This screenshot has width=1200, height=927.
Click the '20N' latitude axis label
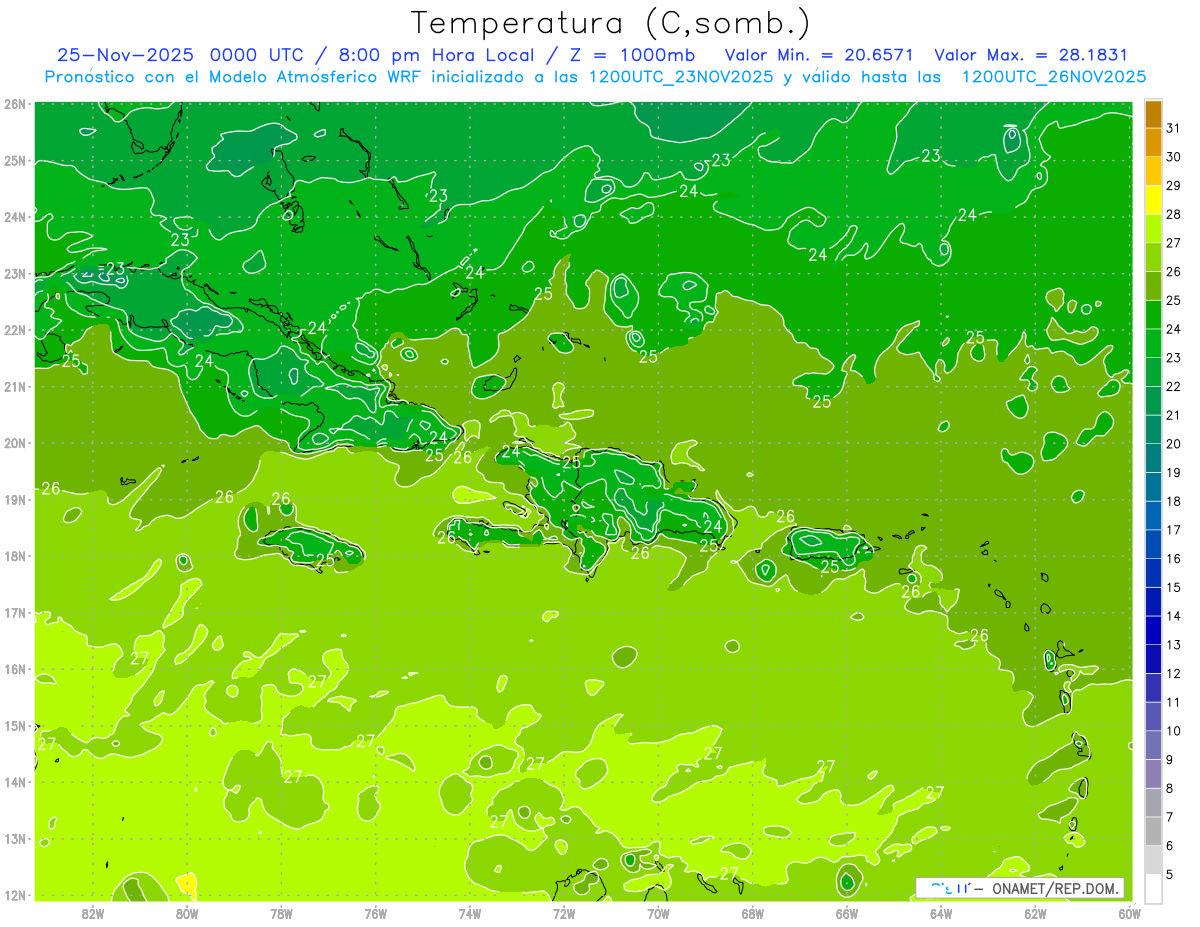pyautogui.click(x=15, y=443)
